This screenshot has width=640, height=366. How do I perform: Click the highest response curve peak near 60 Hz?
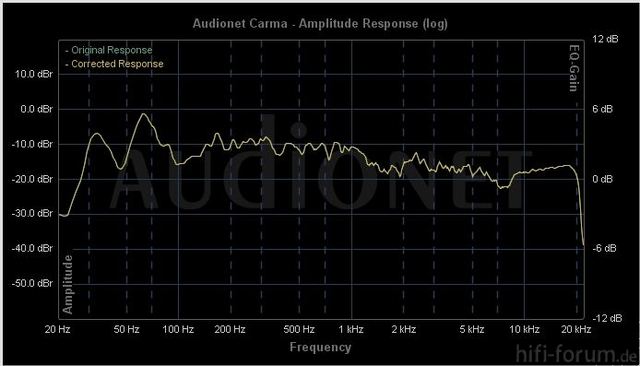click(x=143, y=114)
